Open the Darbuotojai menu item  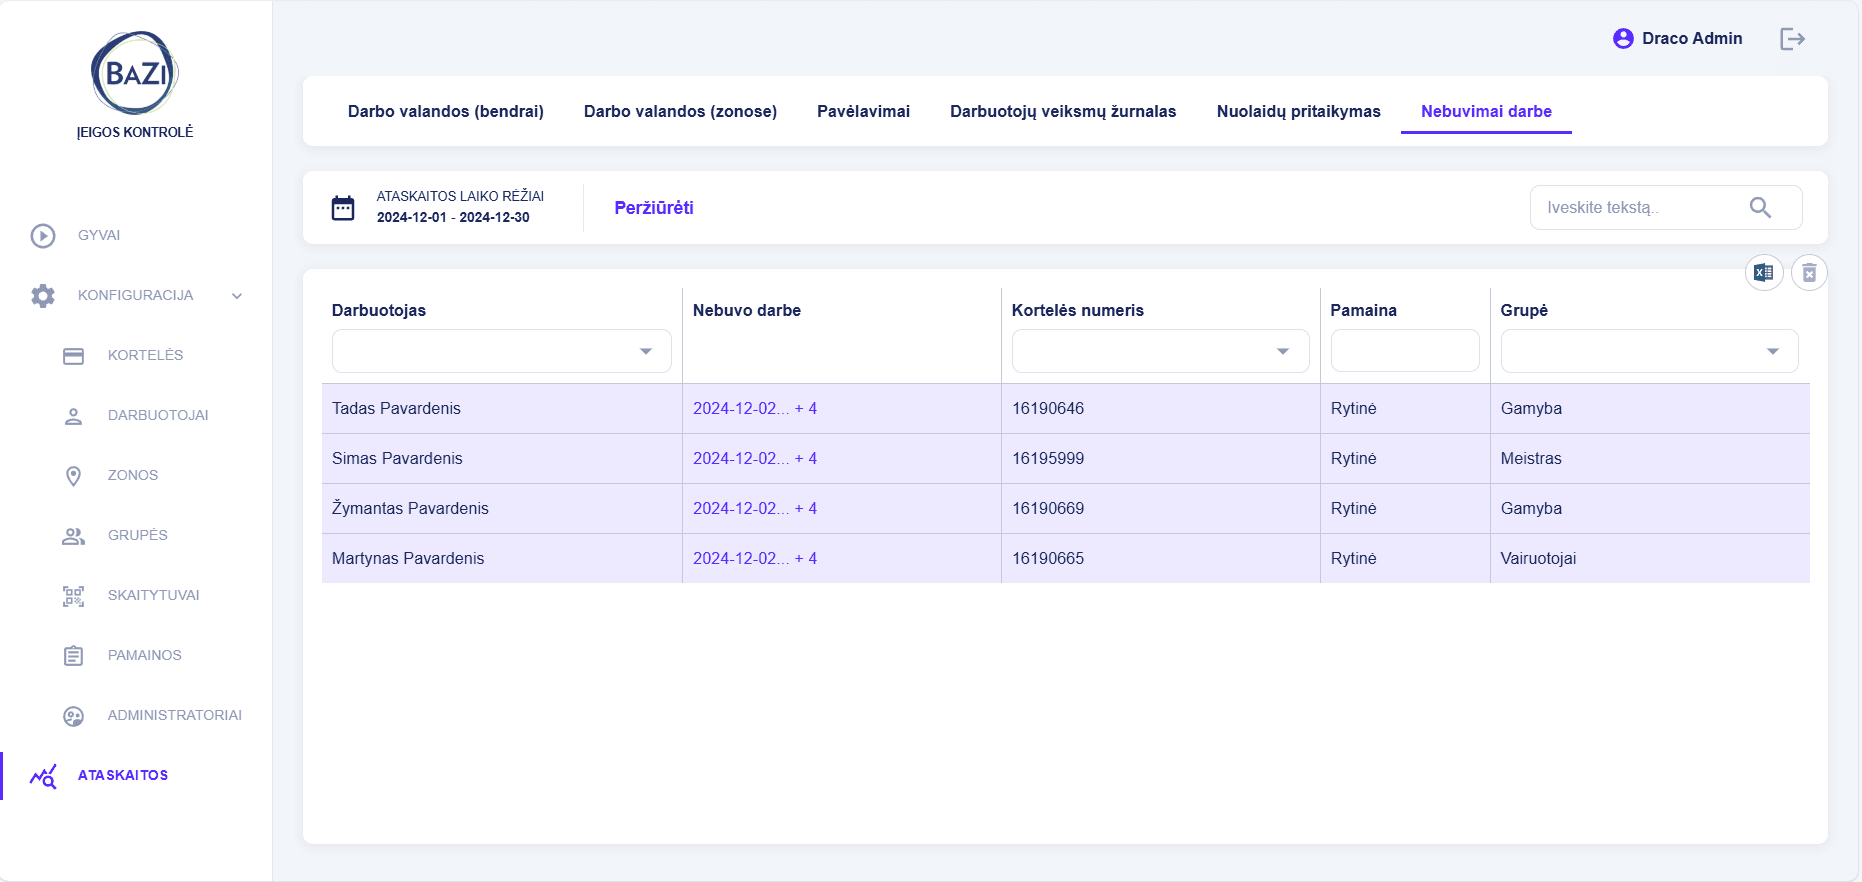click(x=158, y=416)
